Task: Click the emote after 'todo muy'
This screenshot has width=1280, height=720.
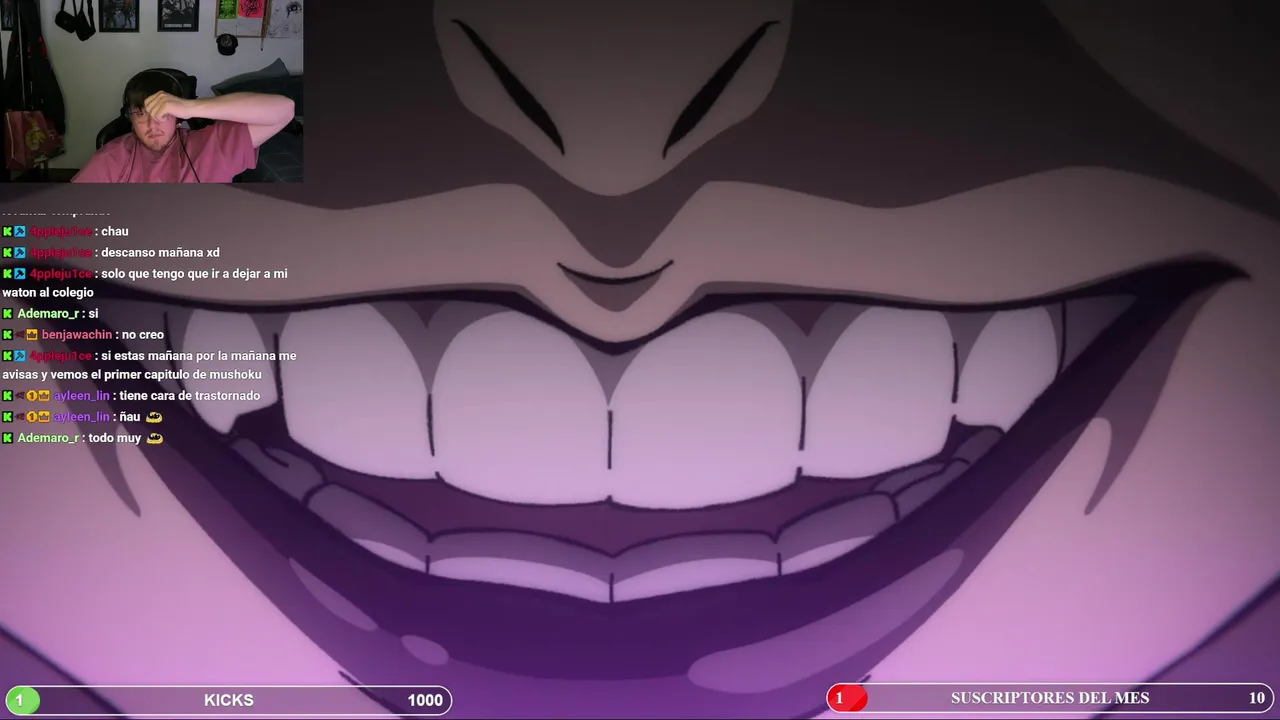Action: click(x=154, y=438)
